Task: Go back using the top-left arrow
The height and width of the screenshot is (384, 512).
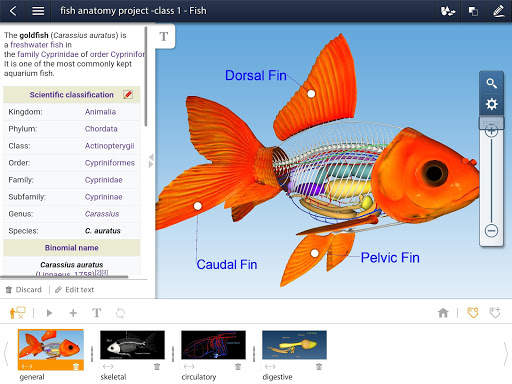Action: click(13, 11)
